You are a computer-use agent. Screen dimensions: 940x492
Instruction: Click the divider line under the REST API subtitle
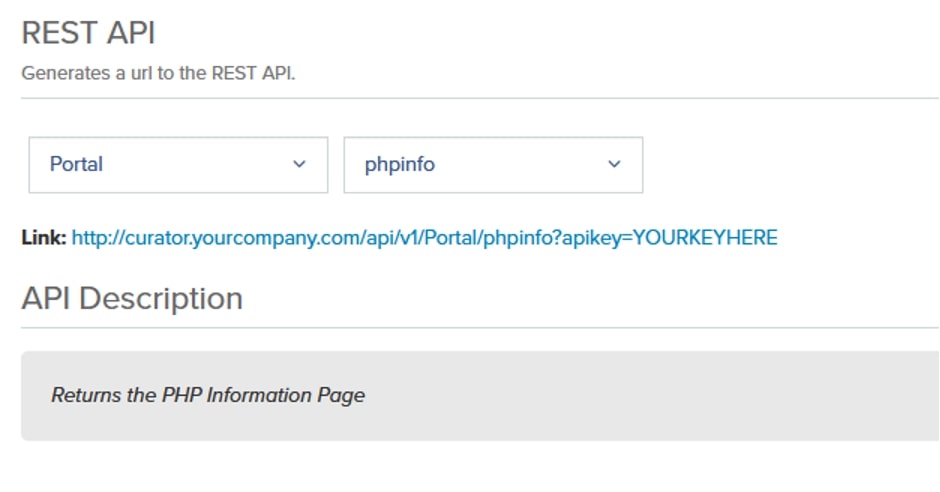[480, 98]
